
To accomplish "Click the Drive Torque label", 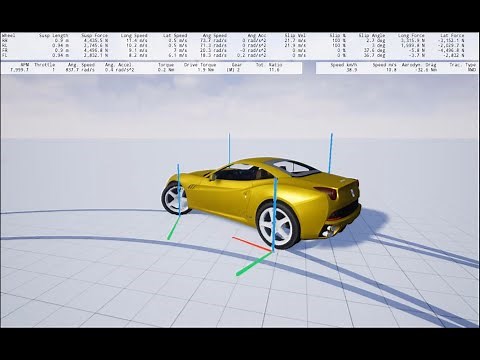I will pos(200,65).
